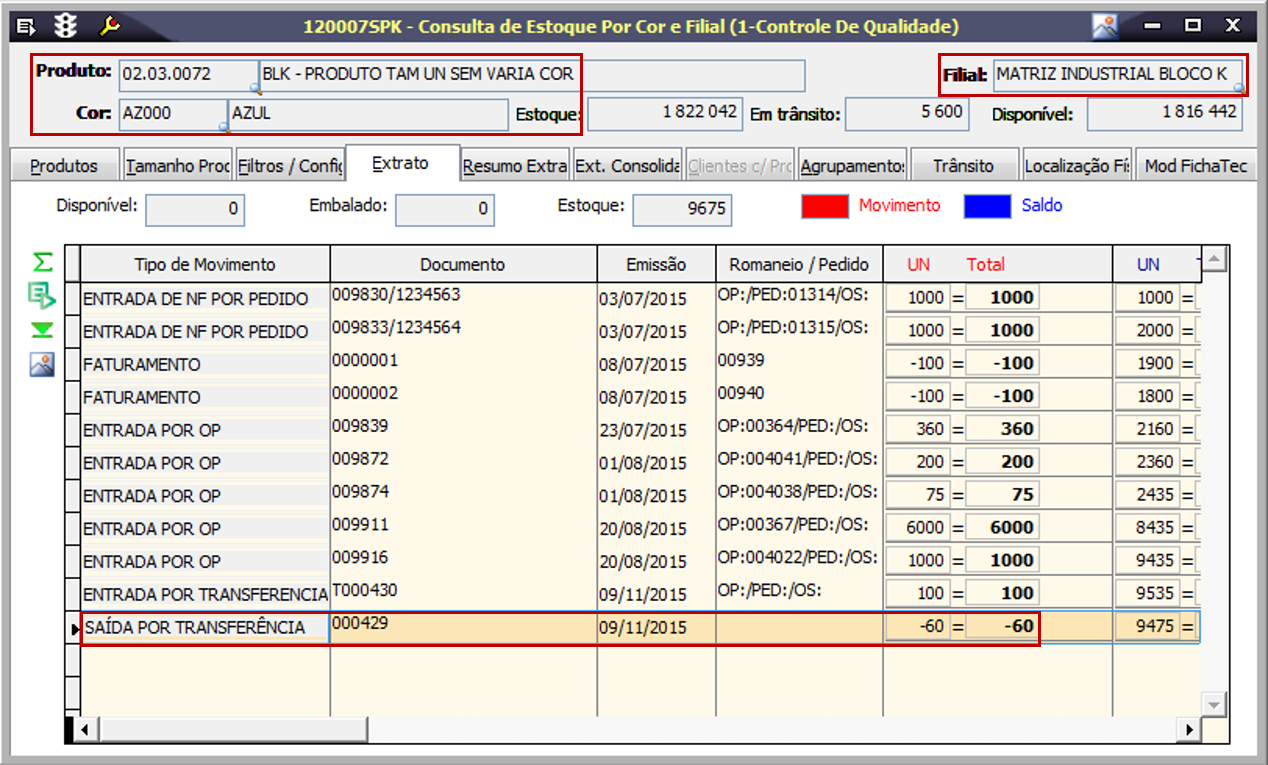1268x765 pixels.
Task: Open the Trânsito tab
Action: coord(962,166)
